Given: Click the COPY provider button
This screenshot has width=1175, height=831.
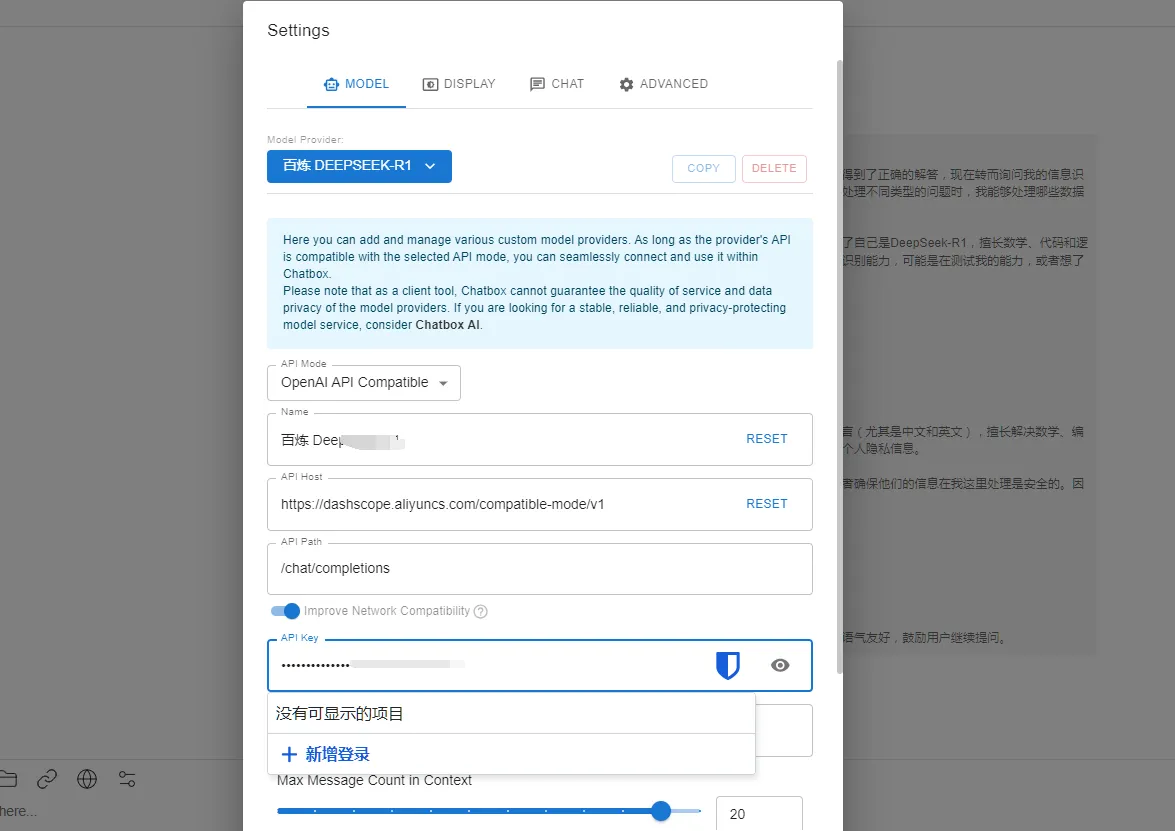Looking at the screenshot, I should 704,169.
